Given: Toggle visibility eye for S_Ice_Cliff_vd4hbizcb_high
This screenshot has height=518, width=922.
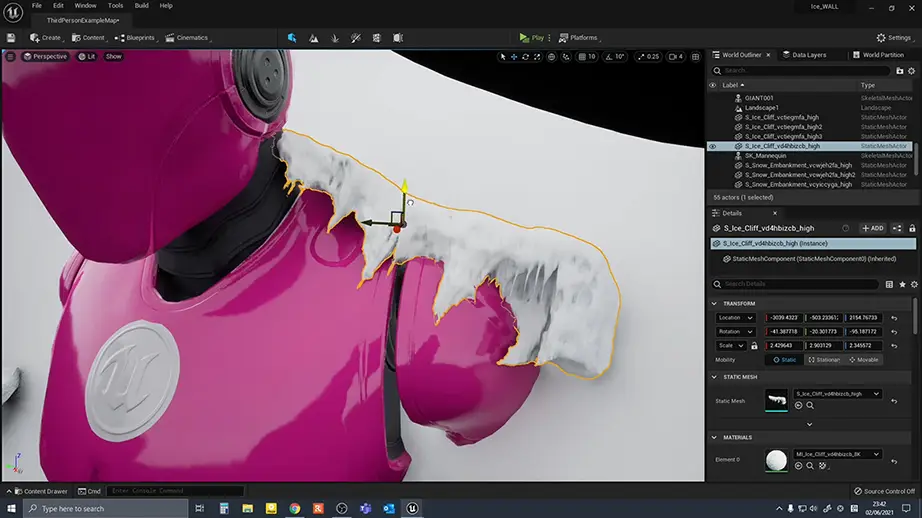Looking at the screenshot, I should [713, 146].
